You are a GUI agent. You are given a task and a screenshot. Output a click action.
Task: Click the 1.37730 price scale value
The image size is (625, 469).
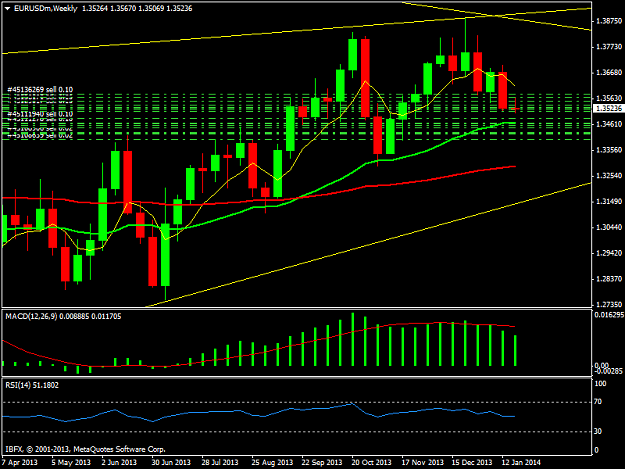coord(609,47)
